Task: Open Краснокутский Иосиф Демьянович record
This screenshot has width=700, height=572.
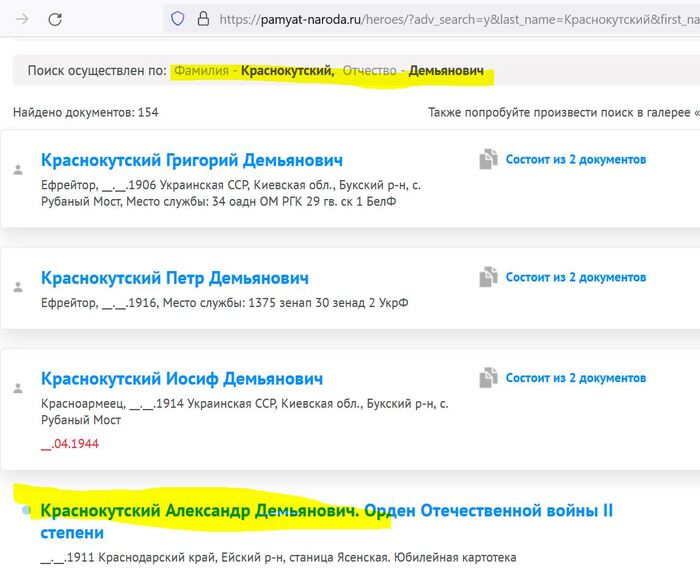Action: coord(181,379)
